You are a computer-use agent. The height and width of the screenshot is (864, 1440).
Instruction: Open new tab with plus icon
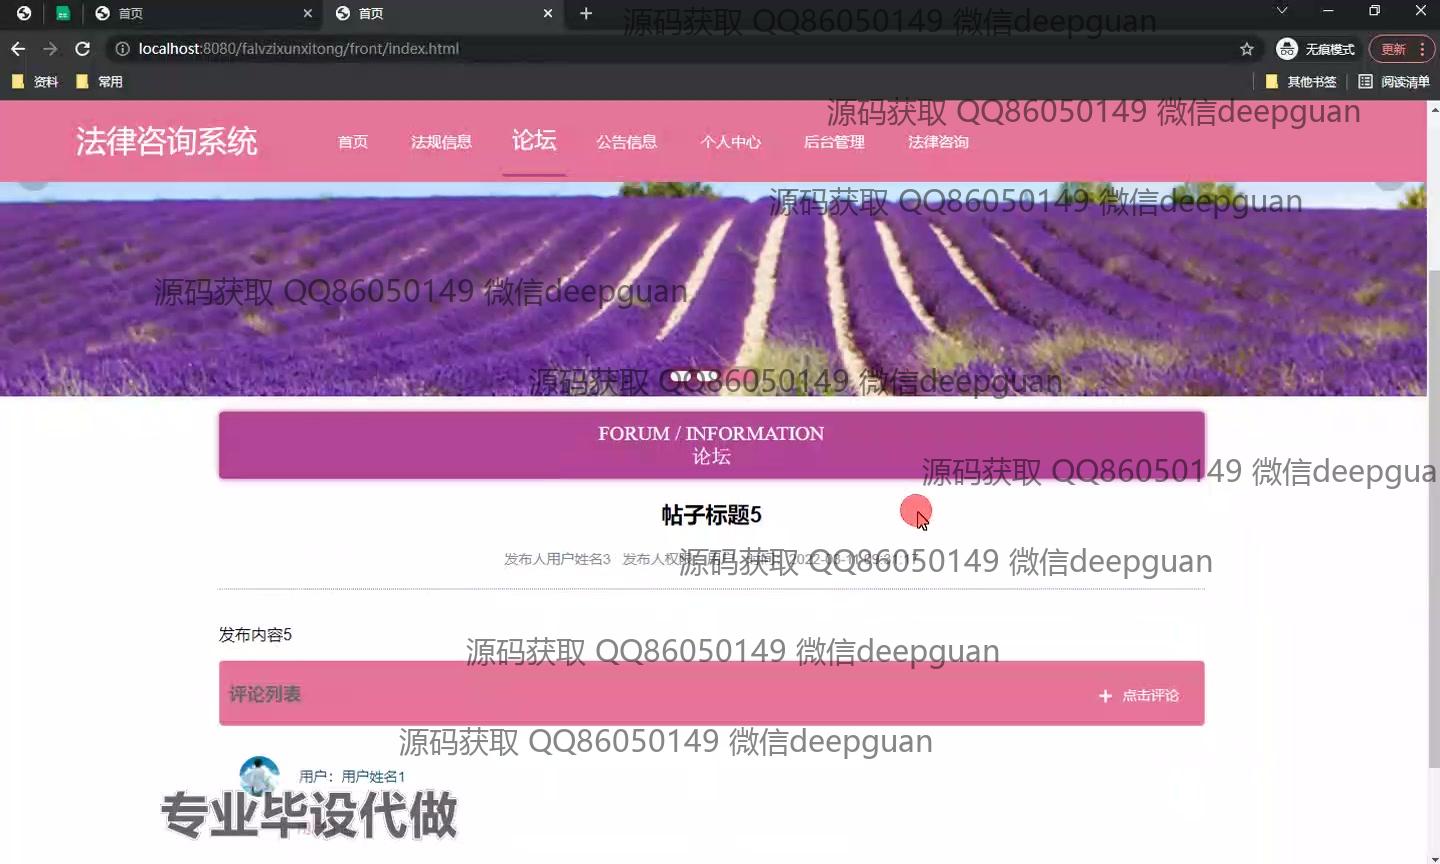[x=586, y=13]
